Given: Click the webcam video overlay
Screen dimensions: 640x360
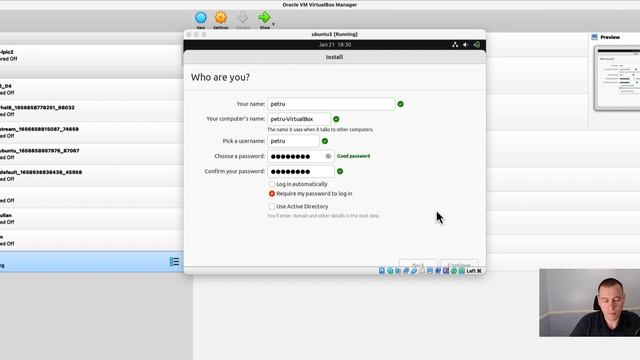Looking at the screenshot, I should (589, 302).
